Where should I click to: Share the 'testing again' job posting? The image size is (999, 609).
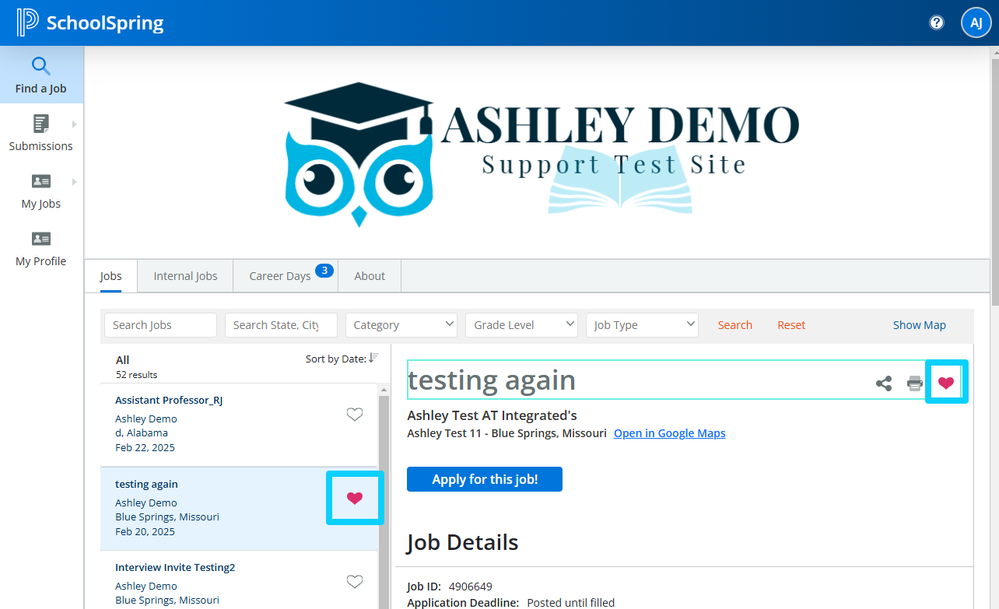(x=883, y=382)
